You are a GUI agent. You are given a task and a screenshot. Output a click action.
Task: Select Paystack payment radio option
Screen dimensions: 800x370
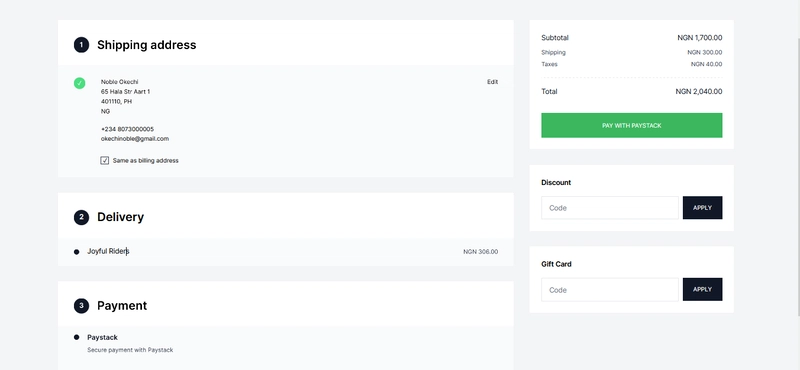click(x=77, y=337)
